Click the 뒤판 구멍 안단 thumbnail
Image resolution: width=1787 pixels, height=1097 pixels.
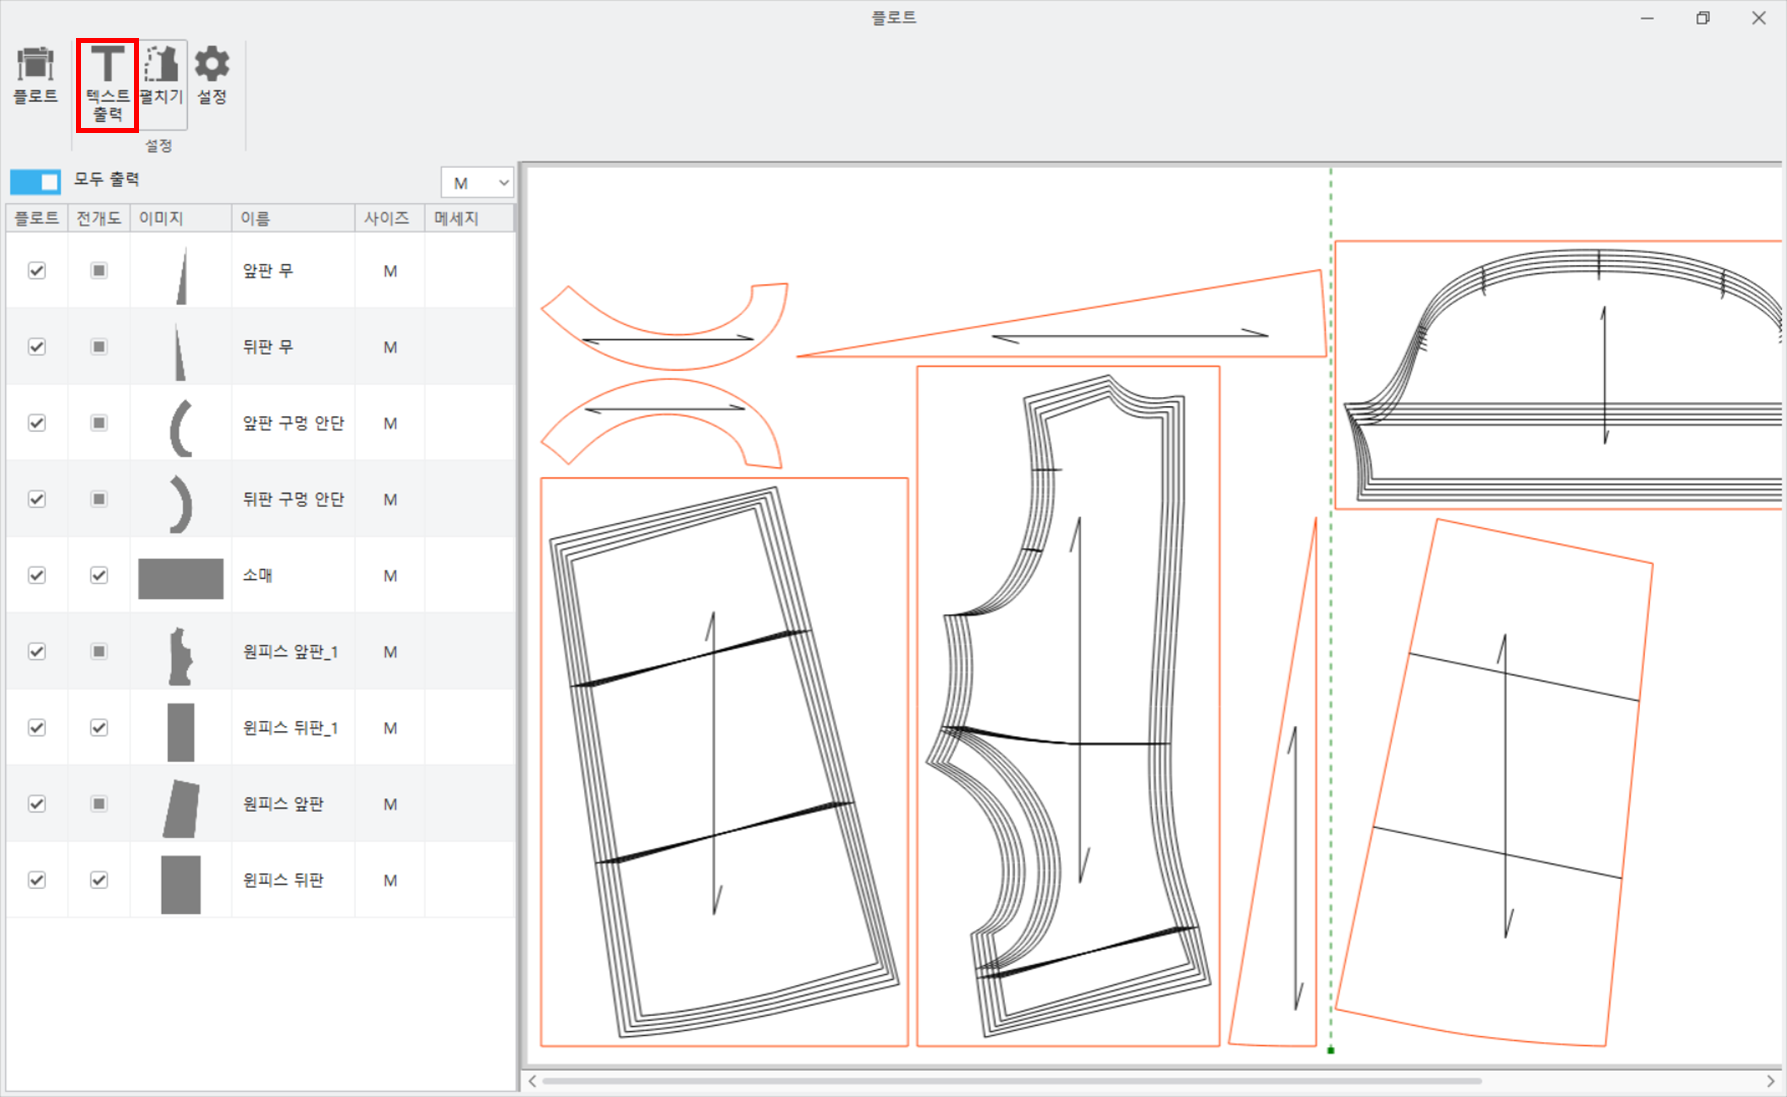(181, 504)
